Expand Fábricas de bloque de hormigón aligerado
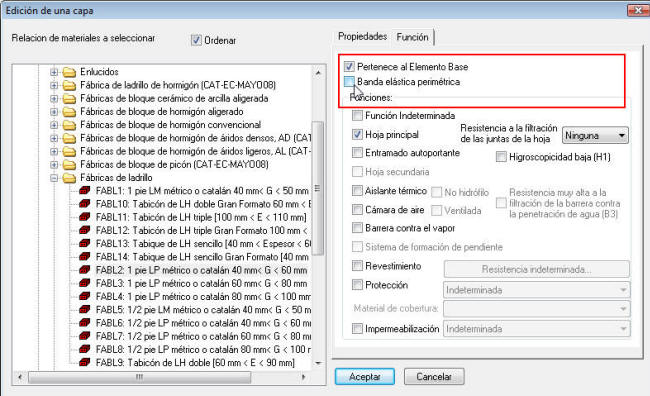This screenshot has width=650, height=396. coord(54,112)
